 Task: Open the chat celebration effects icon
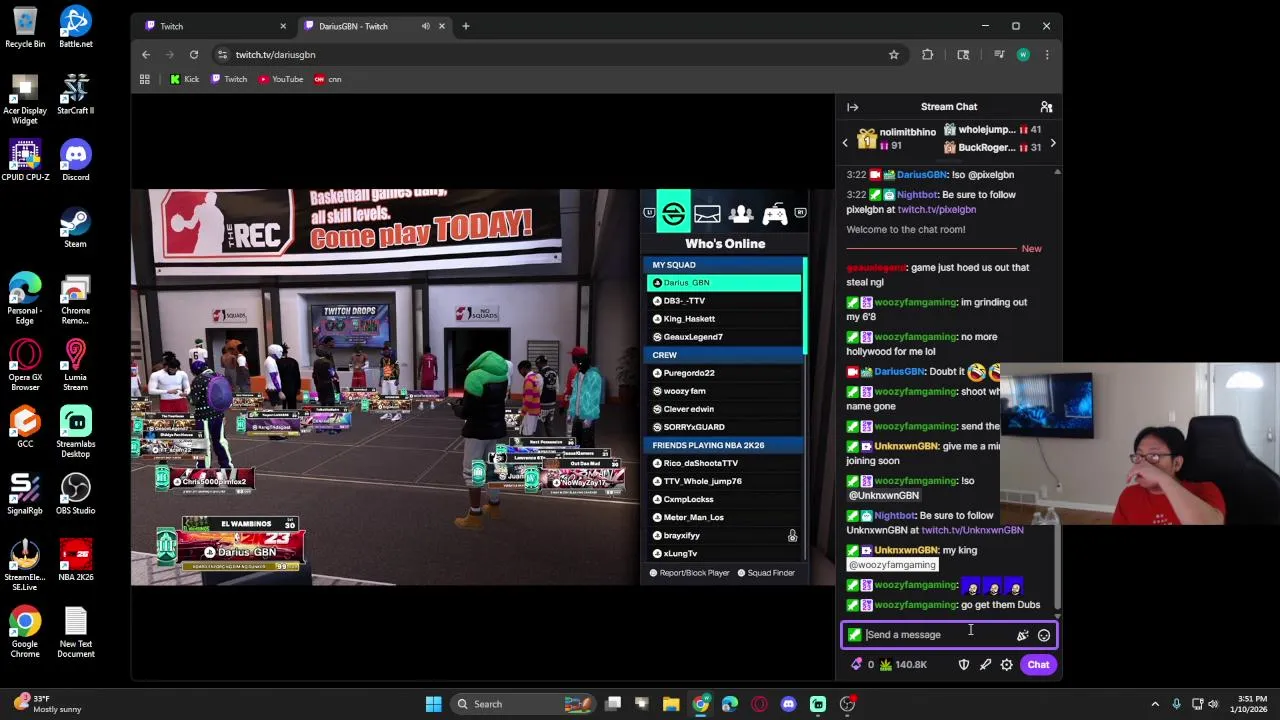pos(1022,635)
